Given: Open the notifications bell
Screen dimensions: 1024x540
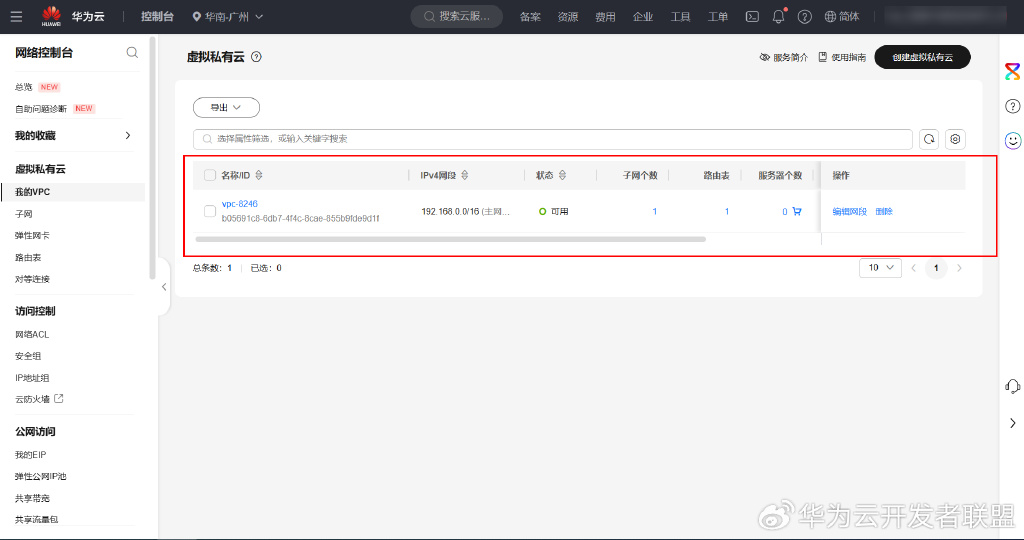Looking at the screenshot, I should click(x=778, y=16).
